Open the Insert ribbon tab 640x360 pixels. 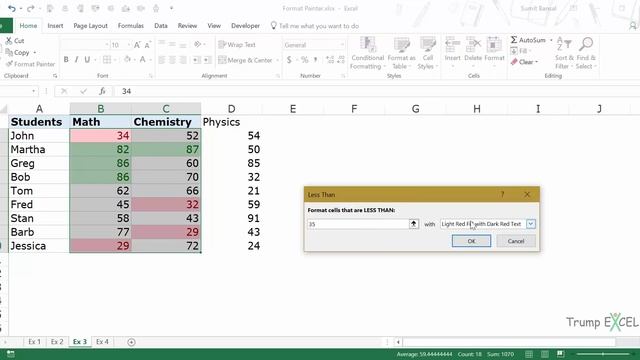click(55, 26)
